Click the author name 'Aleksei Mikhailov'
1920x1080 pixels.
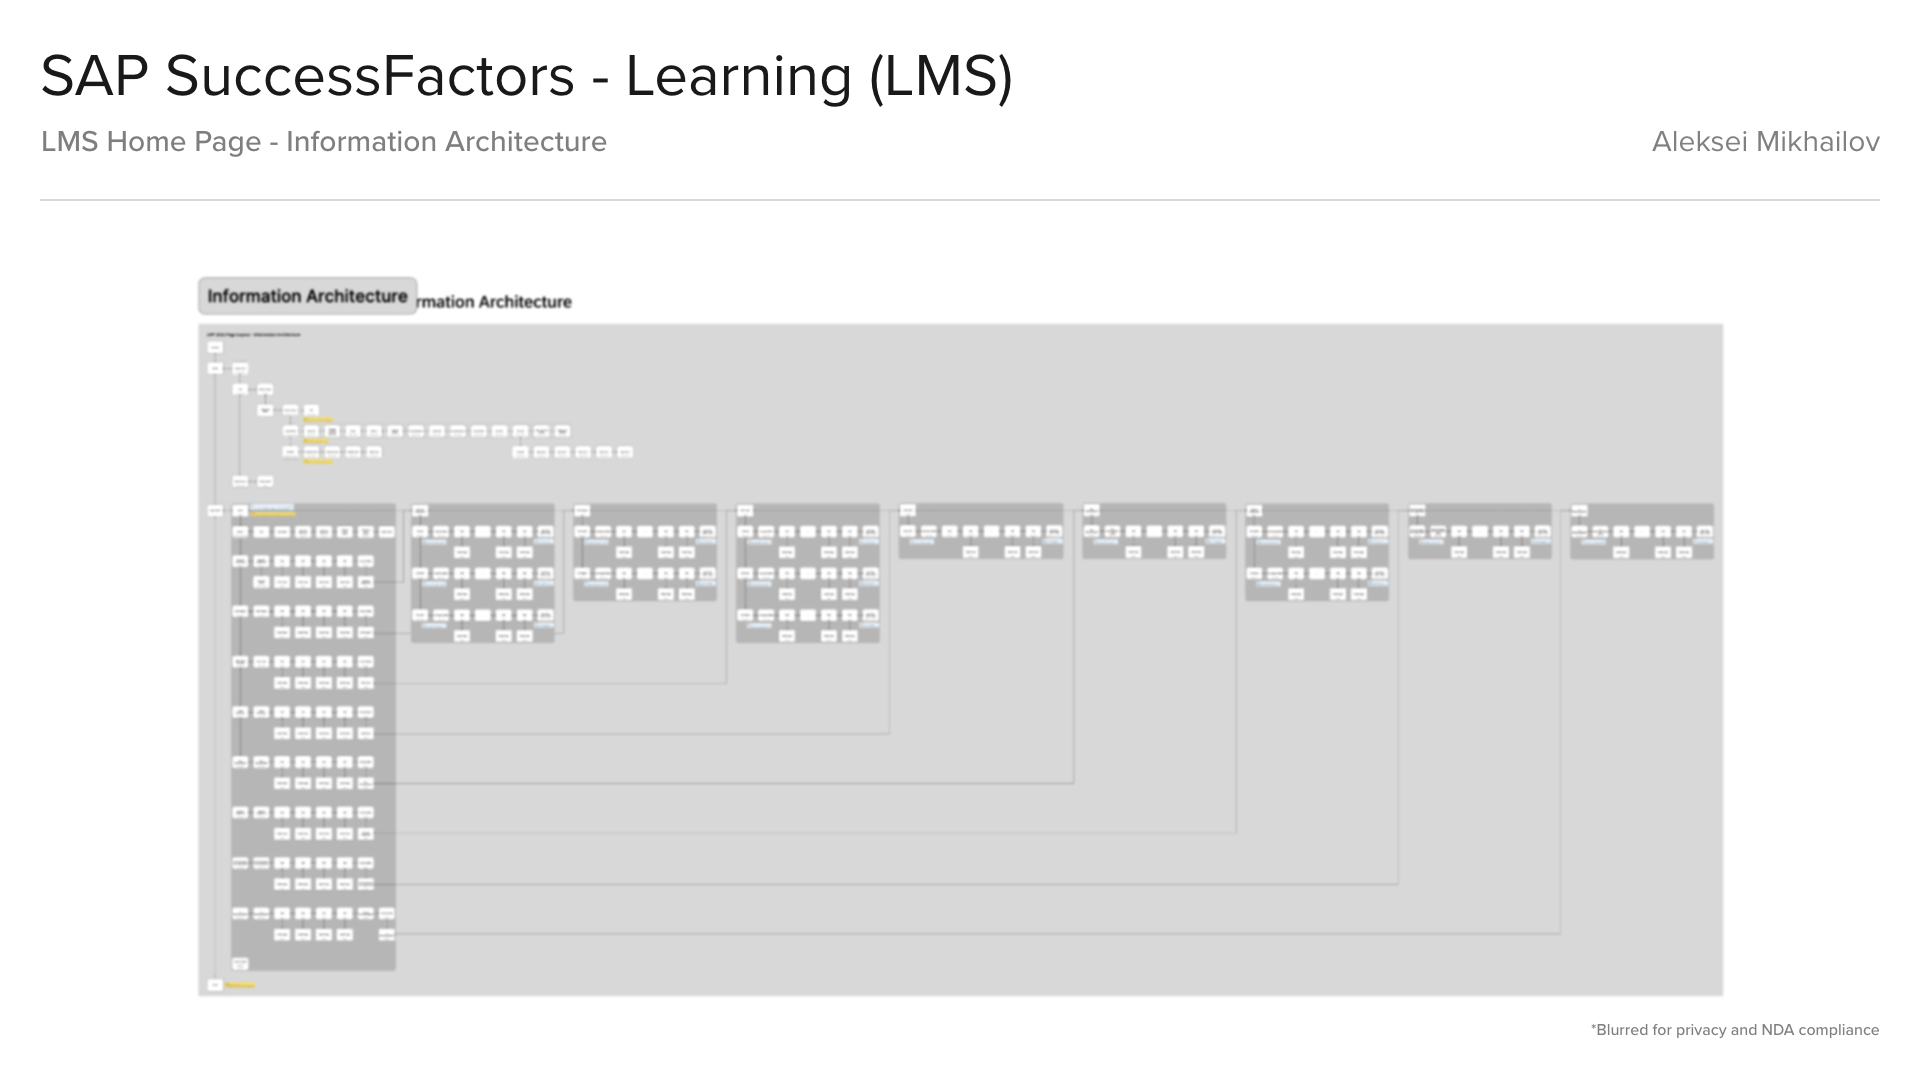pyautogui.click(x=1765, y=142)
